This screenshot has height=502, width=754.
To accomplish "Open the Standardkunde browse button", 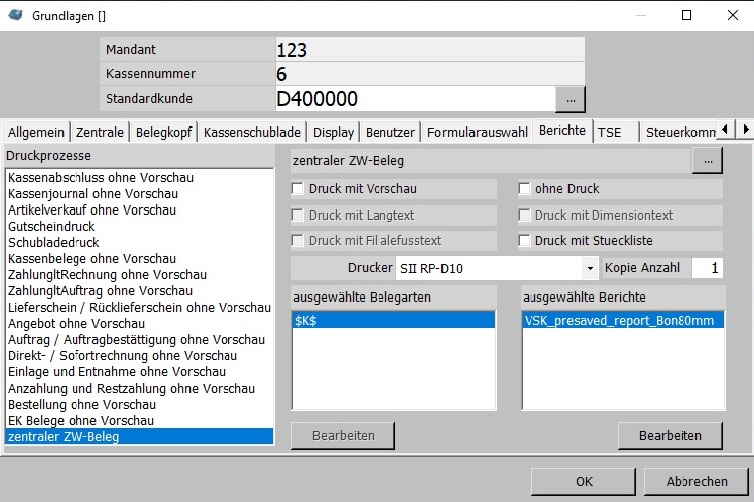I will (570, 99).
